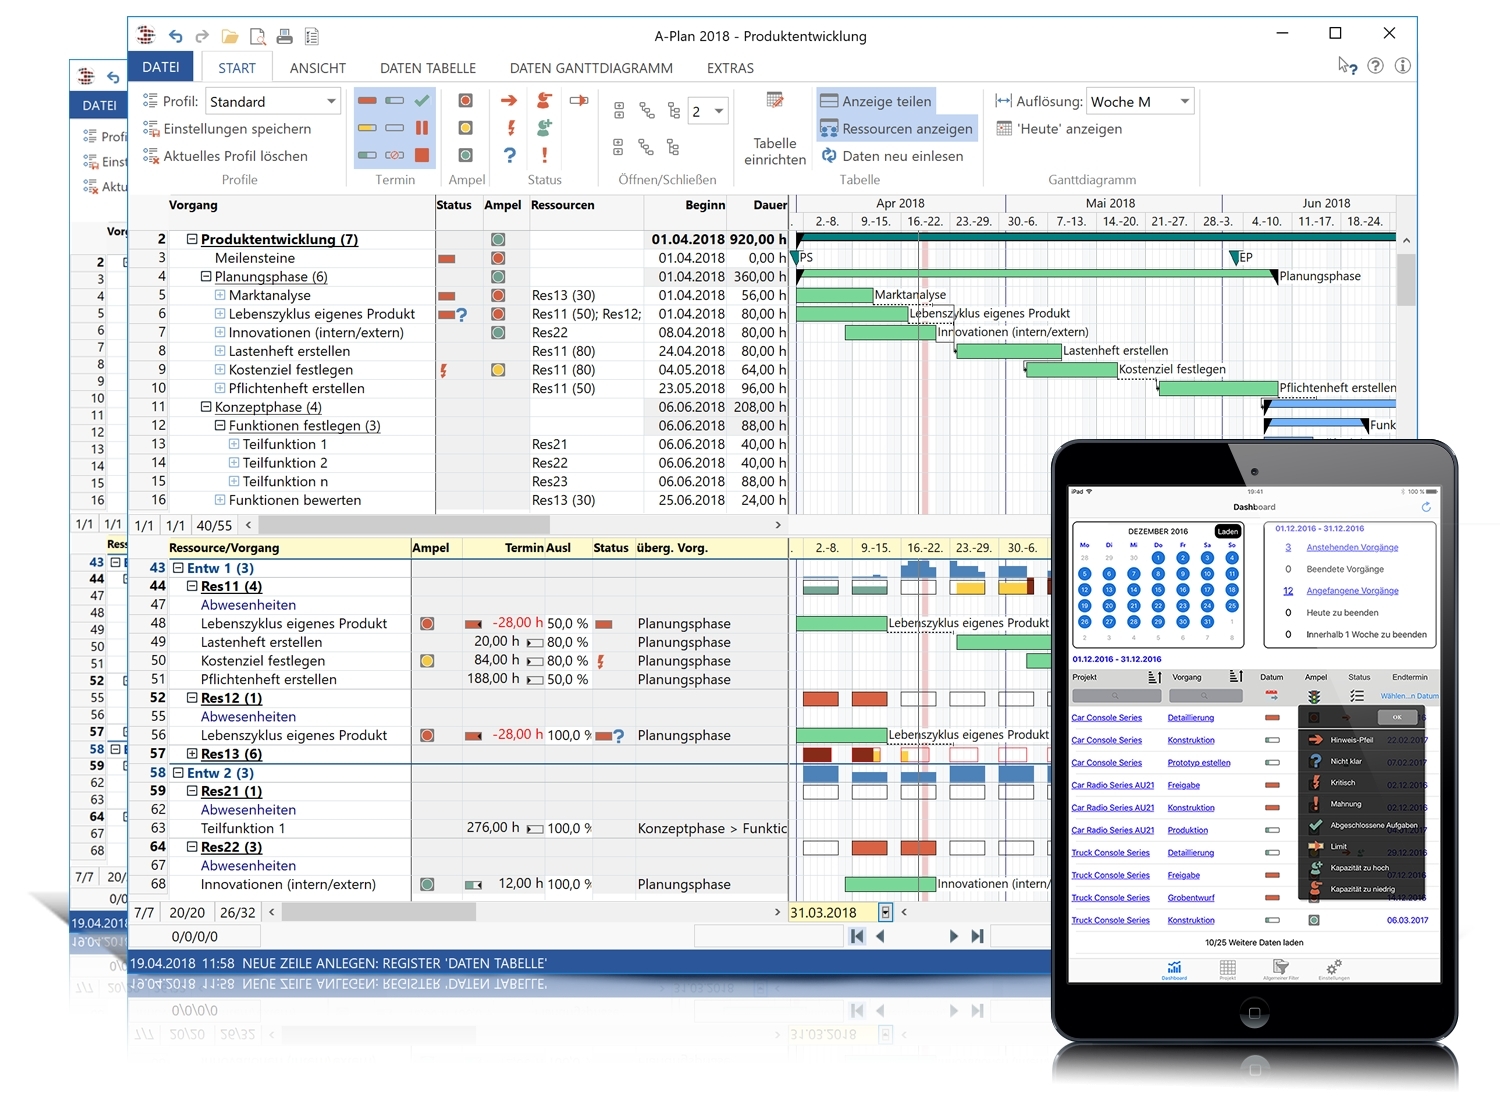Switch to the DATEN GANTTDIAGRAMM ribbon tab
1500x1100 pixels.
click(591, 68)
